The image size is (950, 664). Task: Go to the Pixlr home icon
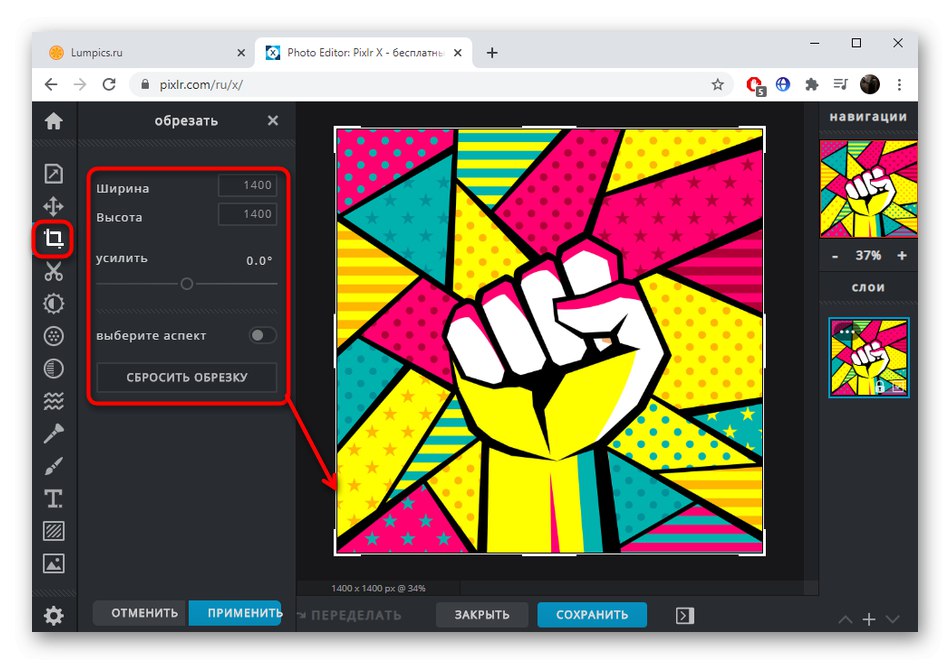[53, 121]
